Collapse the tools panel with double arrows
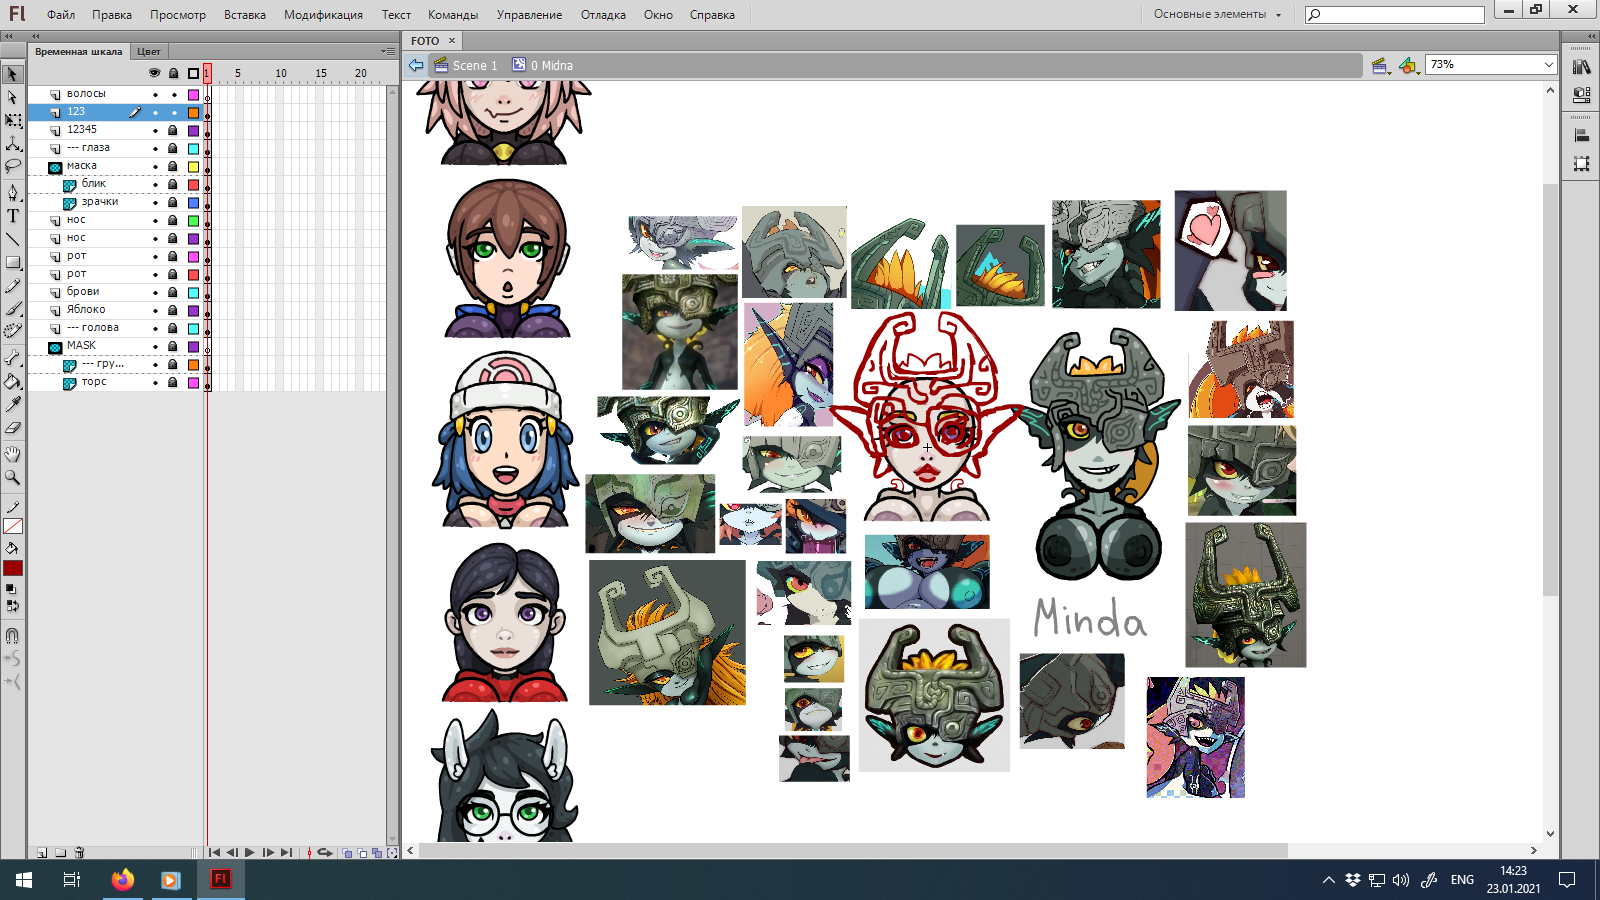Image resolution: width=1600 pixels, height=900 pixels. [9, 36]
